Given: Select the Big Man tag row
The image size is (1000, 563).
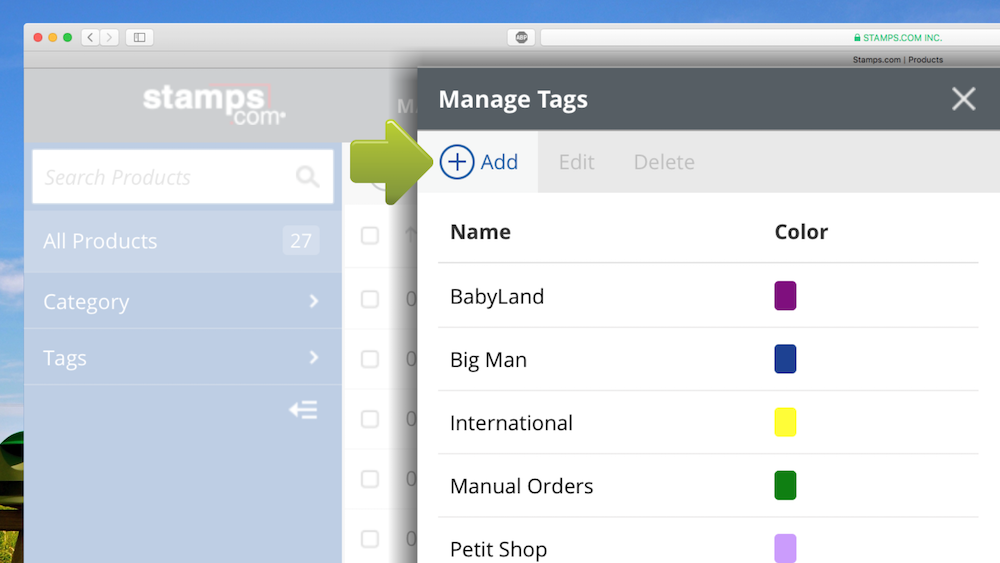Looking at the screenshot, I should [708, 359].
